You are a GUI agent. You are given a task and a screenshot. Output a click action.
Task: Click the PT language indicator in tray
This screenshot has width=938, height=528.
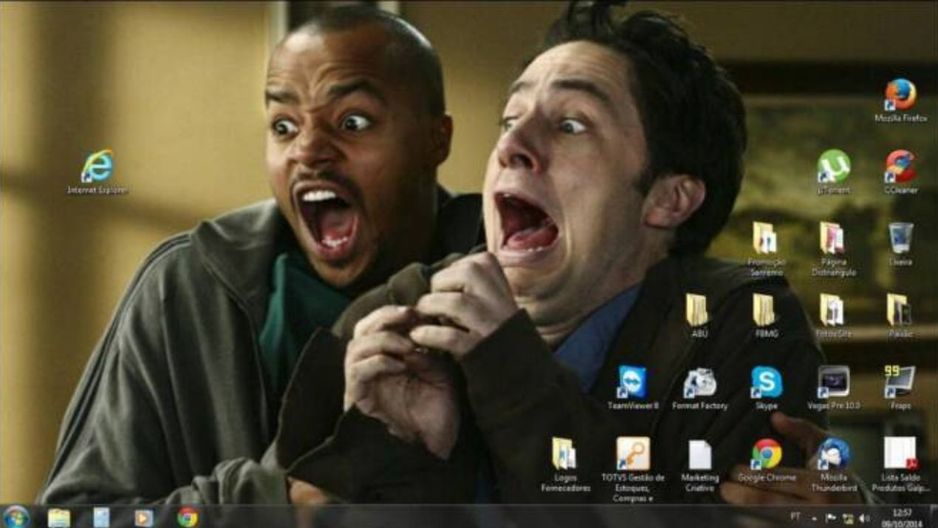[x=795, y=517]
